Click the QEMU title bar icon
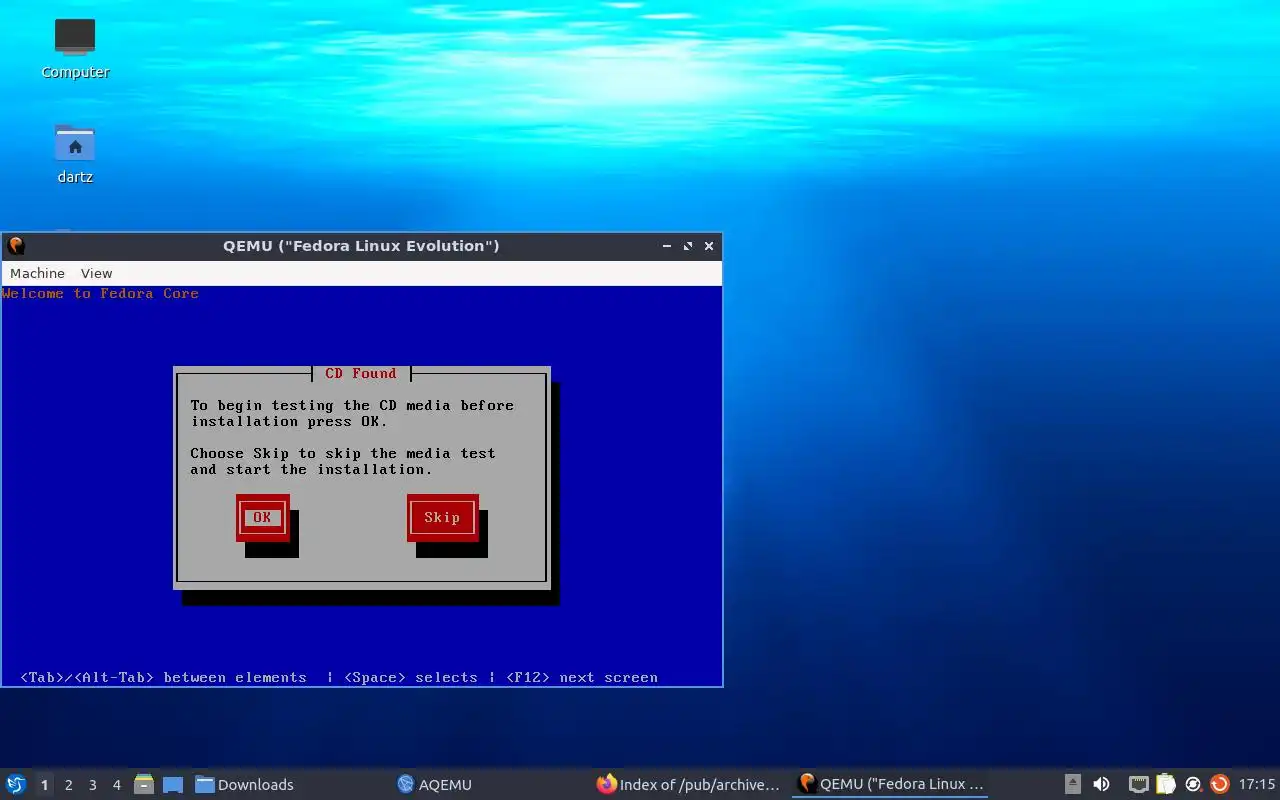Image resolution: width=1280 pixels, height=800 pixels. click(15, 246)
